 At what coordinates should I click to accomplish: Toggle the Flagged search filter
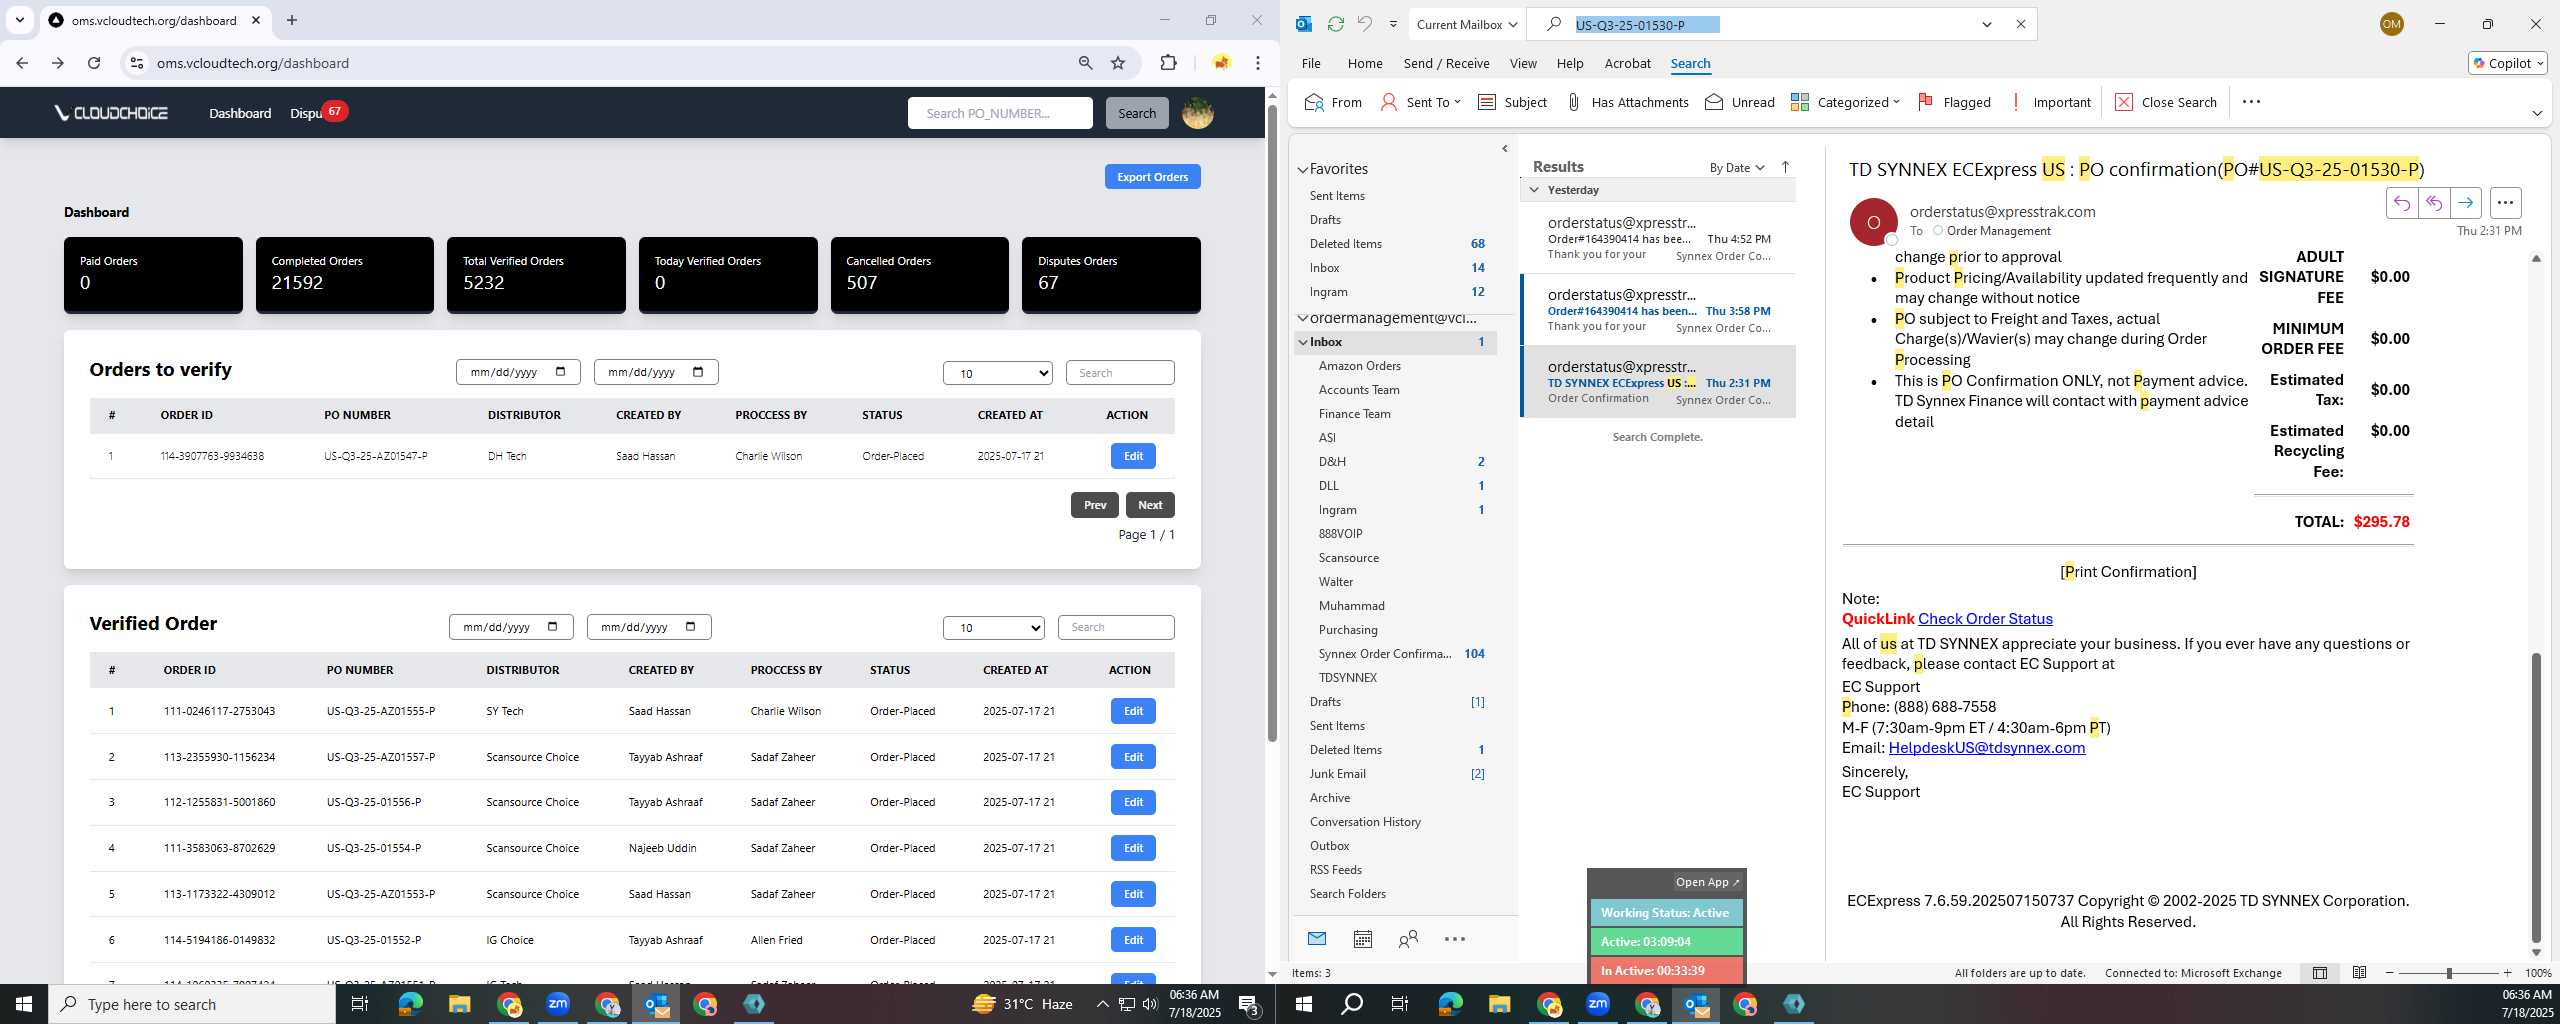(x=1954, y=102)
